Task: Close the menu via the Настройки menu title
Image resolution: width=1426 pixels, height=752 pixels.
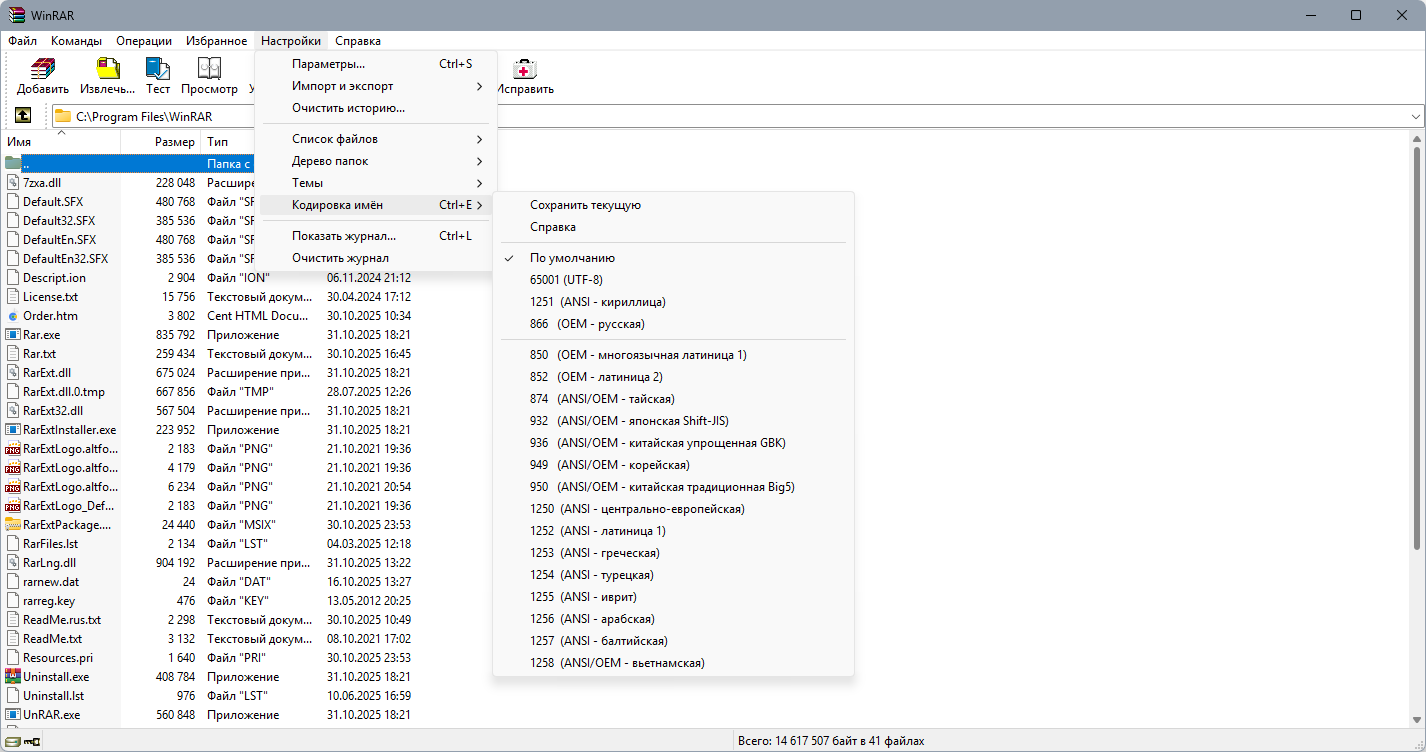Action: (291, 41)
